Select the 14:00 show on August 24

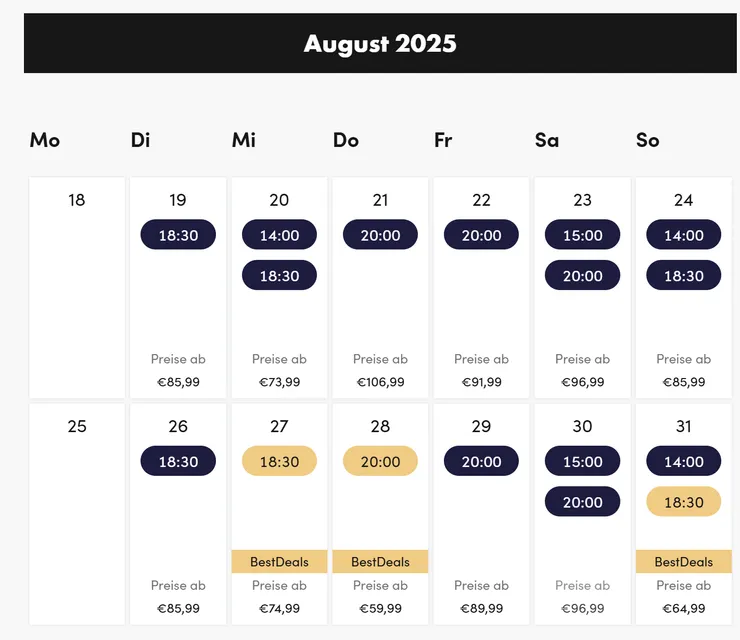(x=683, y=235)
